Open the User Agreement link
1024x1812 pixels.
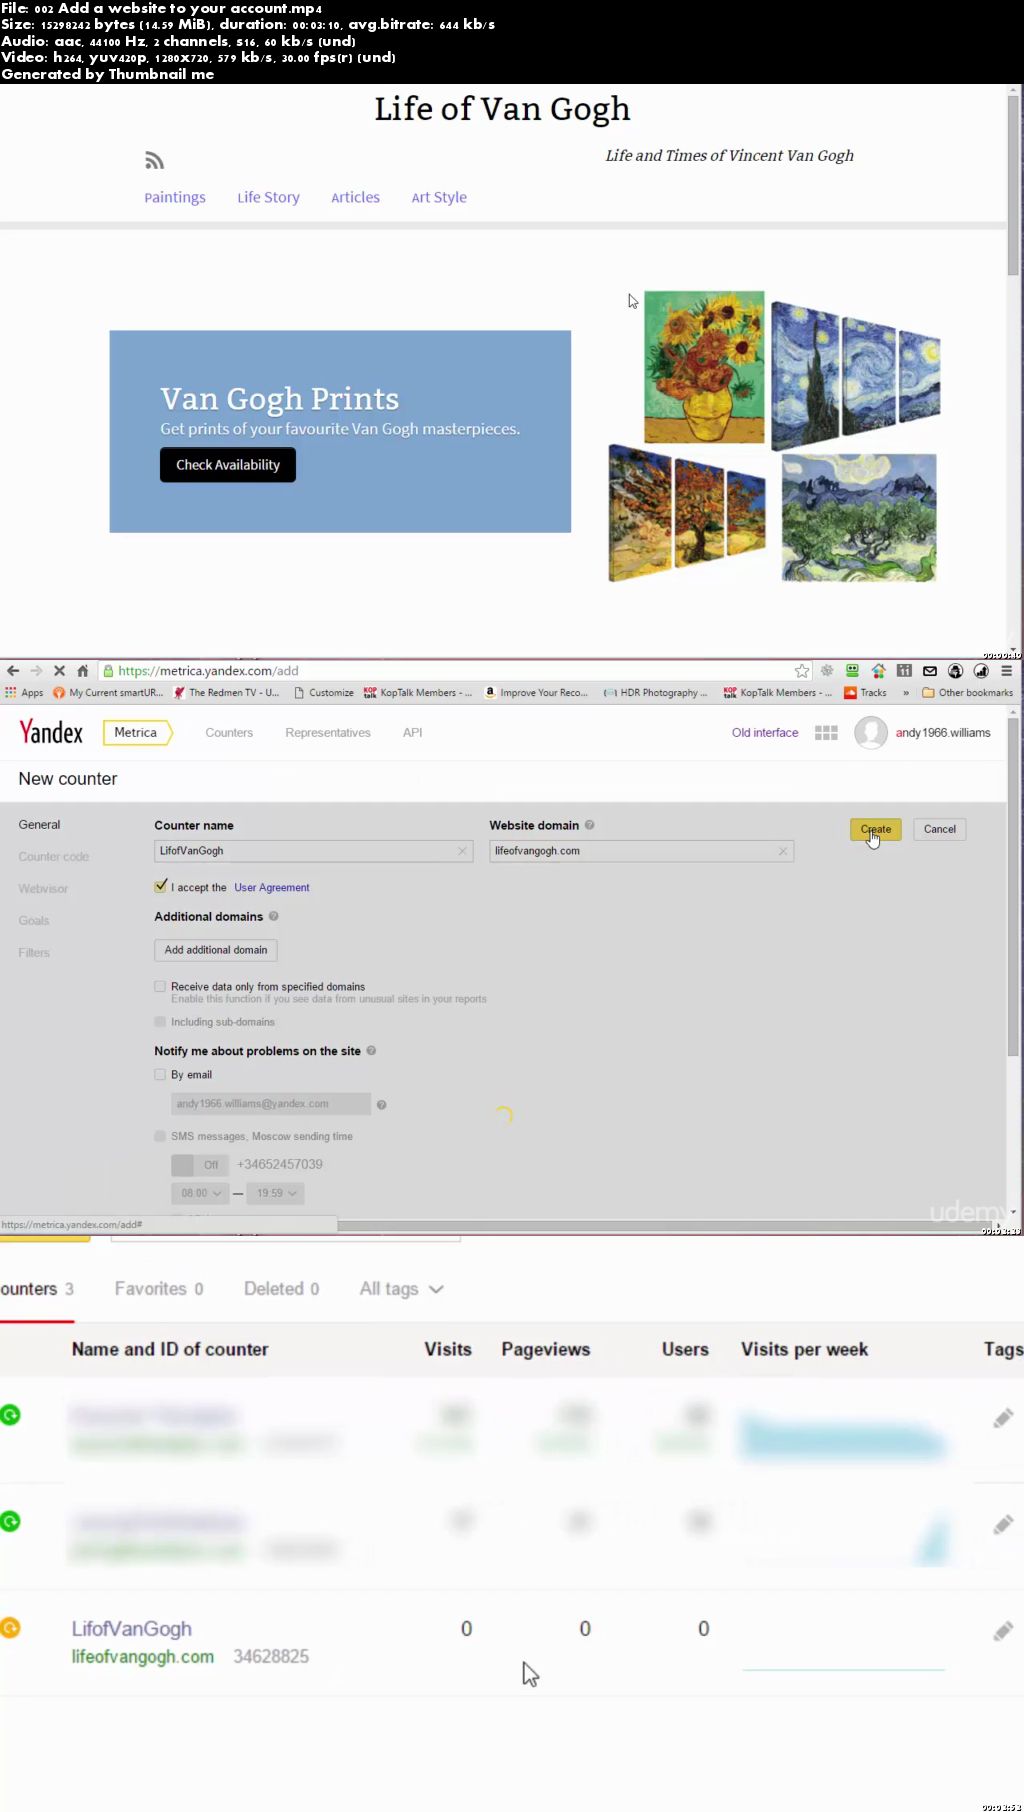pos(272,887)
